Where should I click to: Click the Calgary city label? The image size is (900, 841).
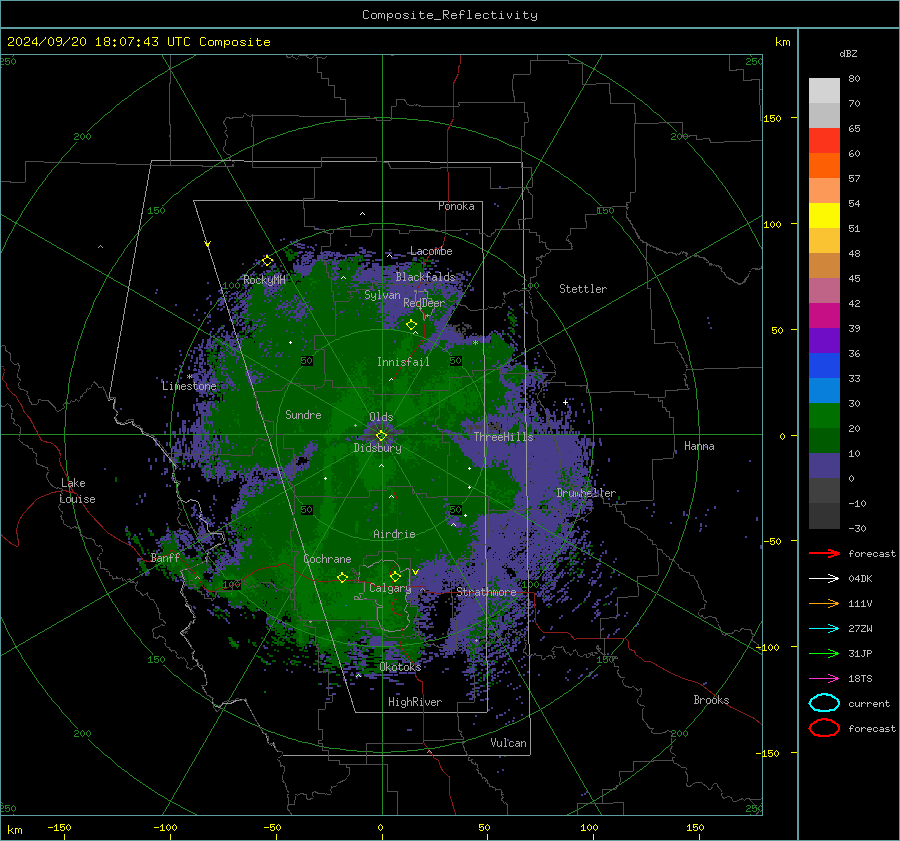(x=390, y=588)
